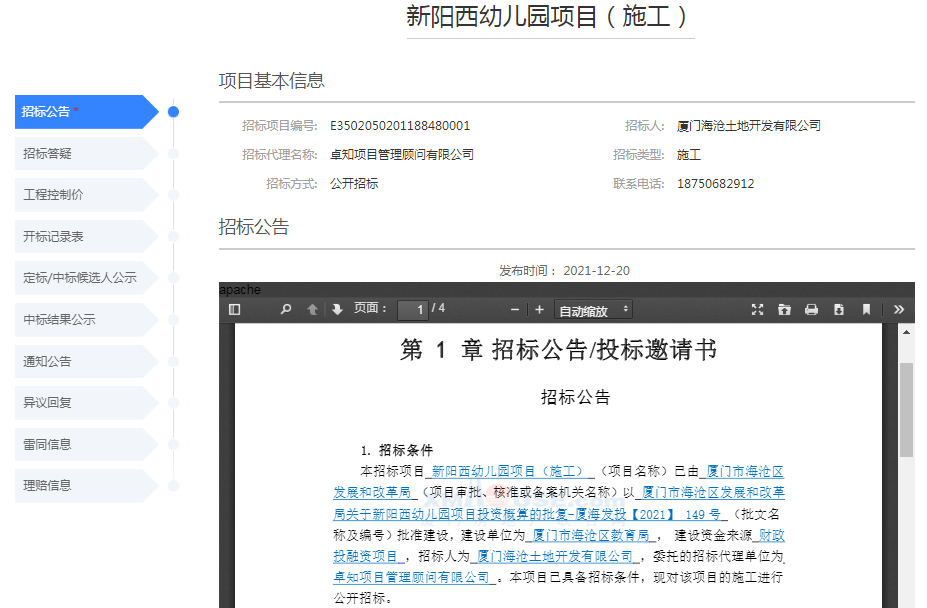The image size is (927, 608).
Task: Open a file in PDF viewer
Action: [x=784, y=310]
